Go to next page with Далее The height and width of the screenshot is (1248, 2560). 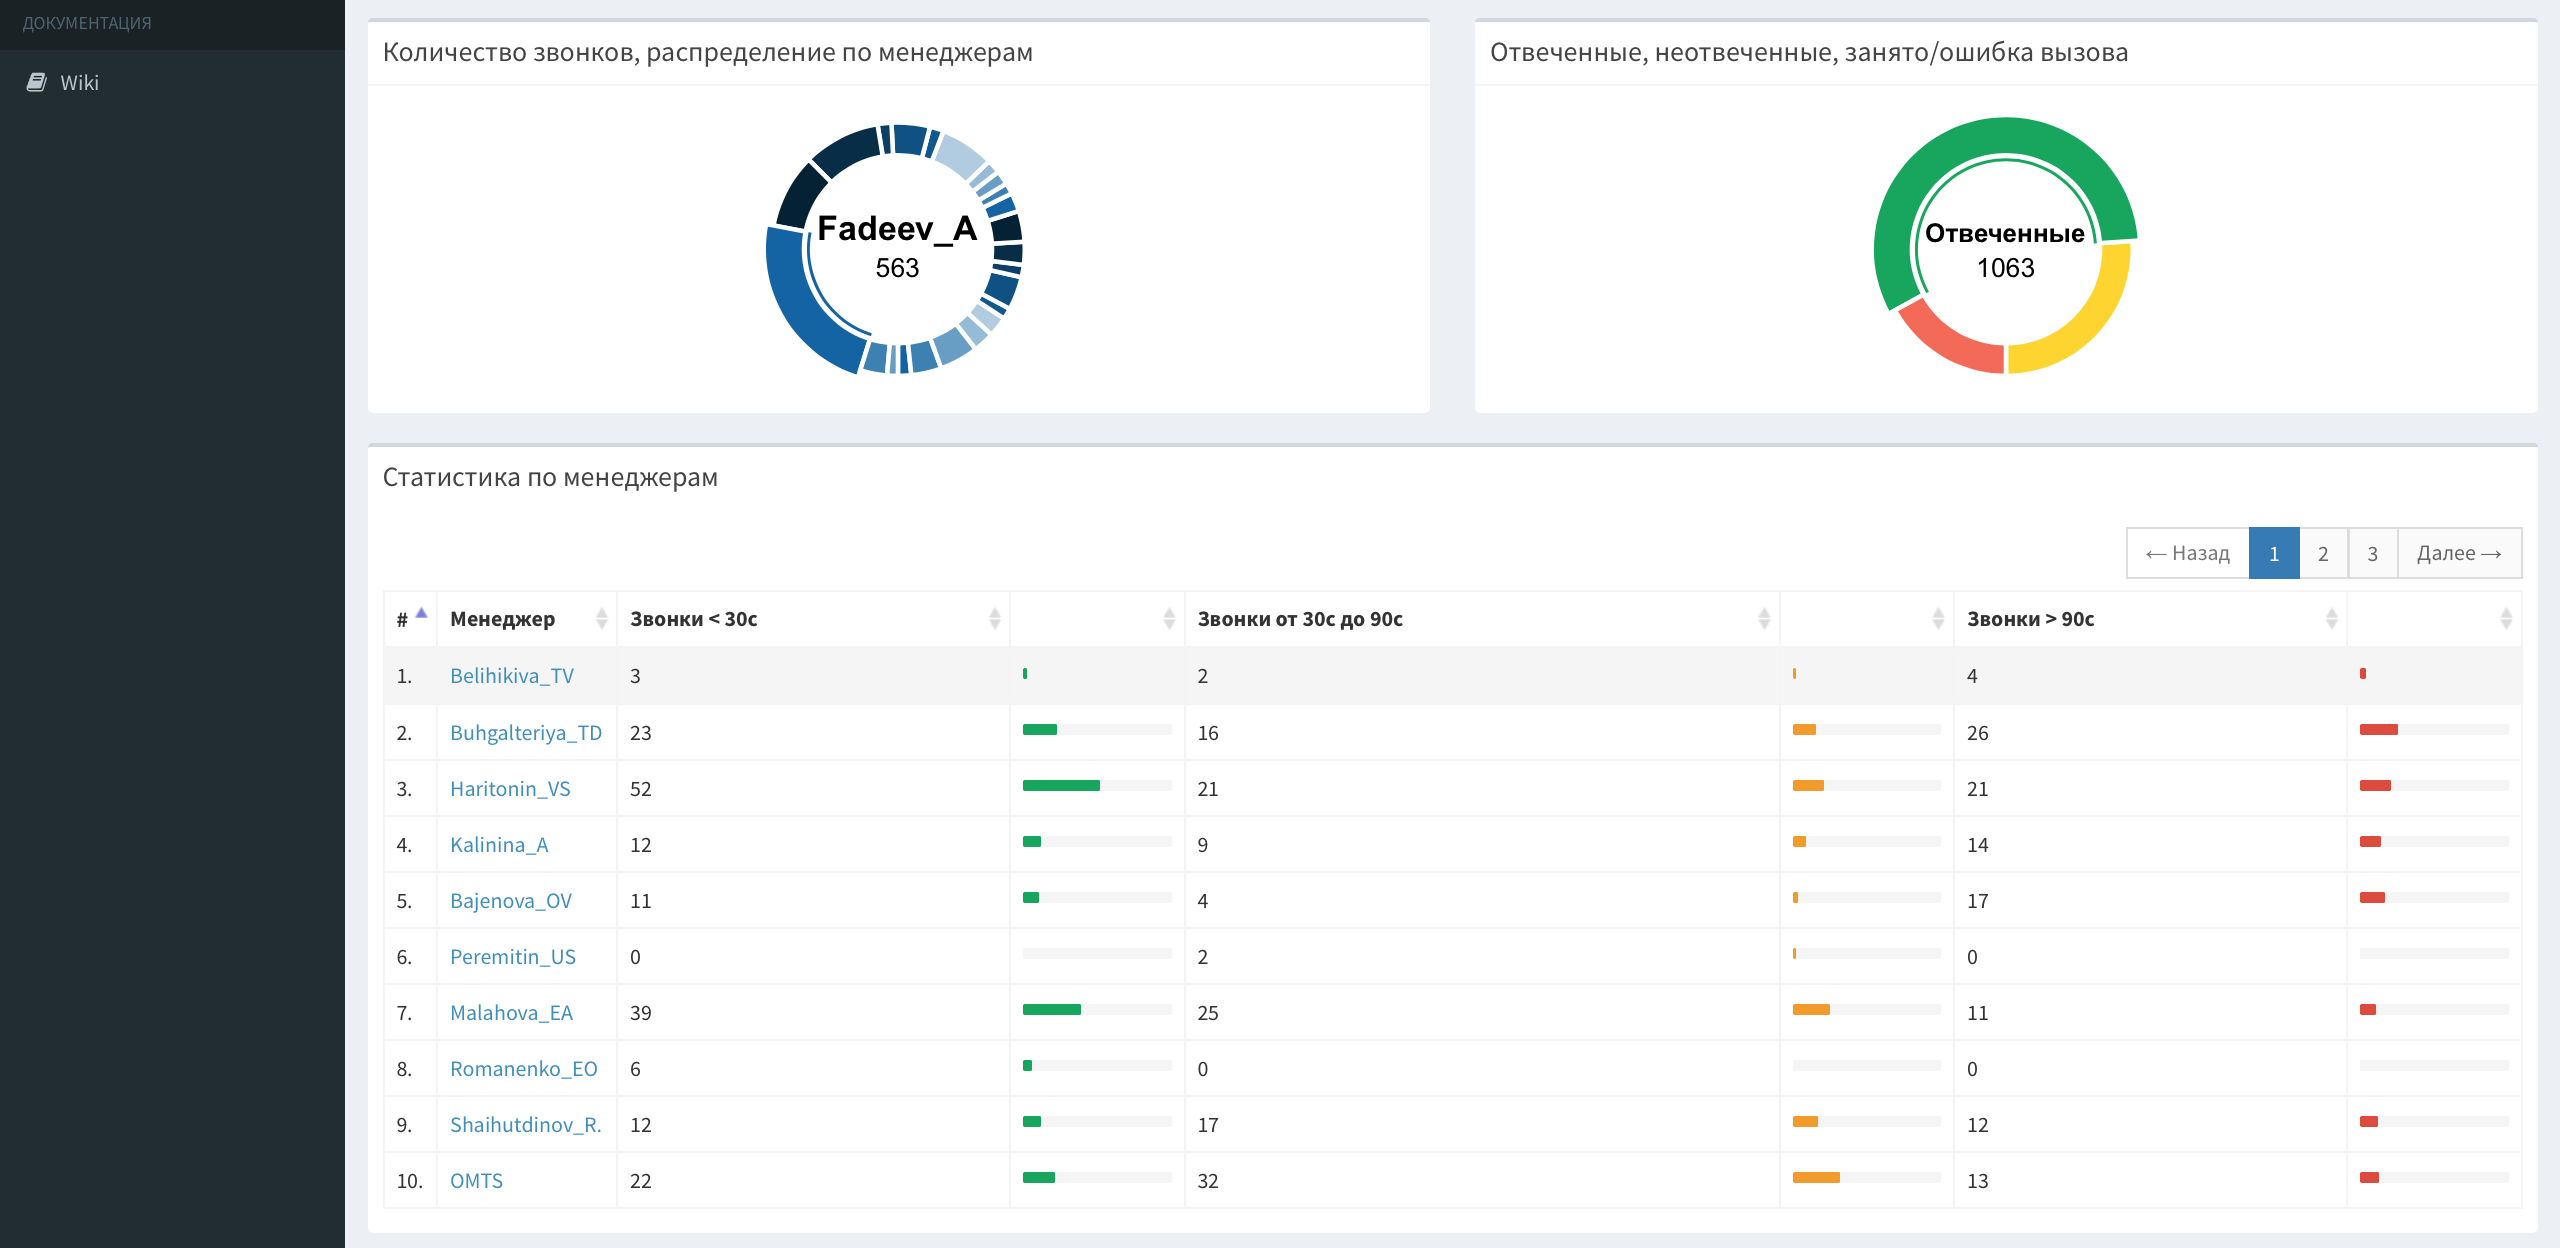[2459, 553]
